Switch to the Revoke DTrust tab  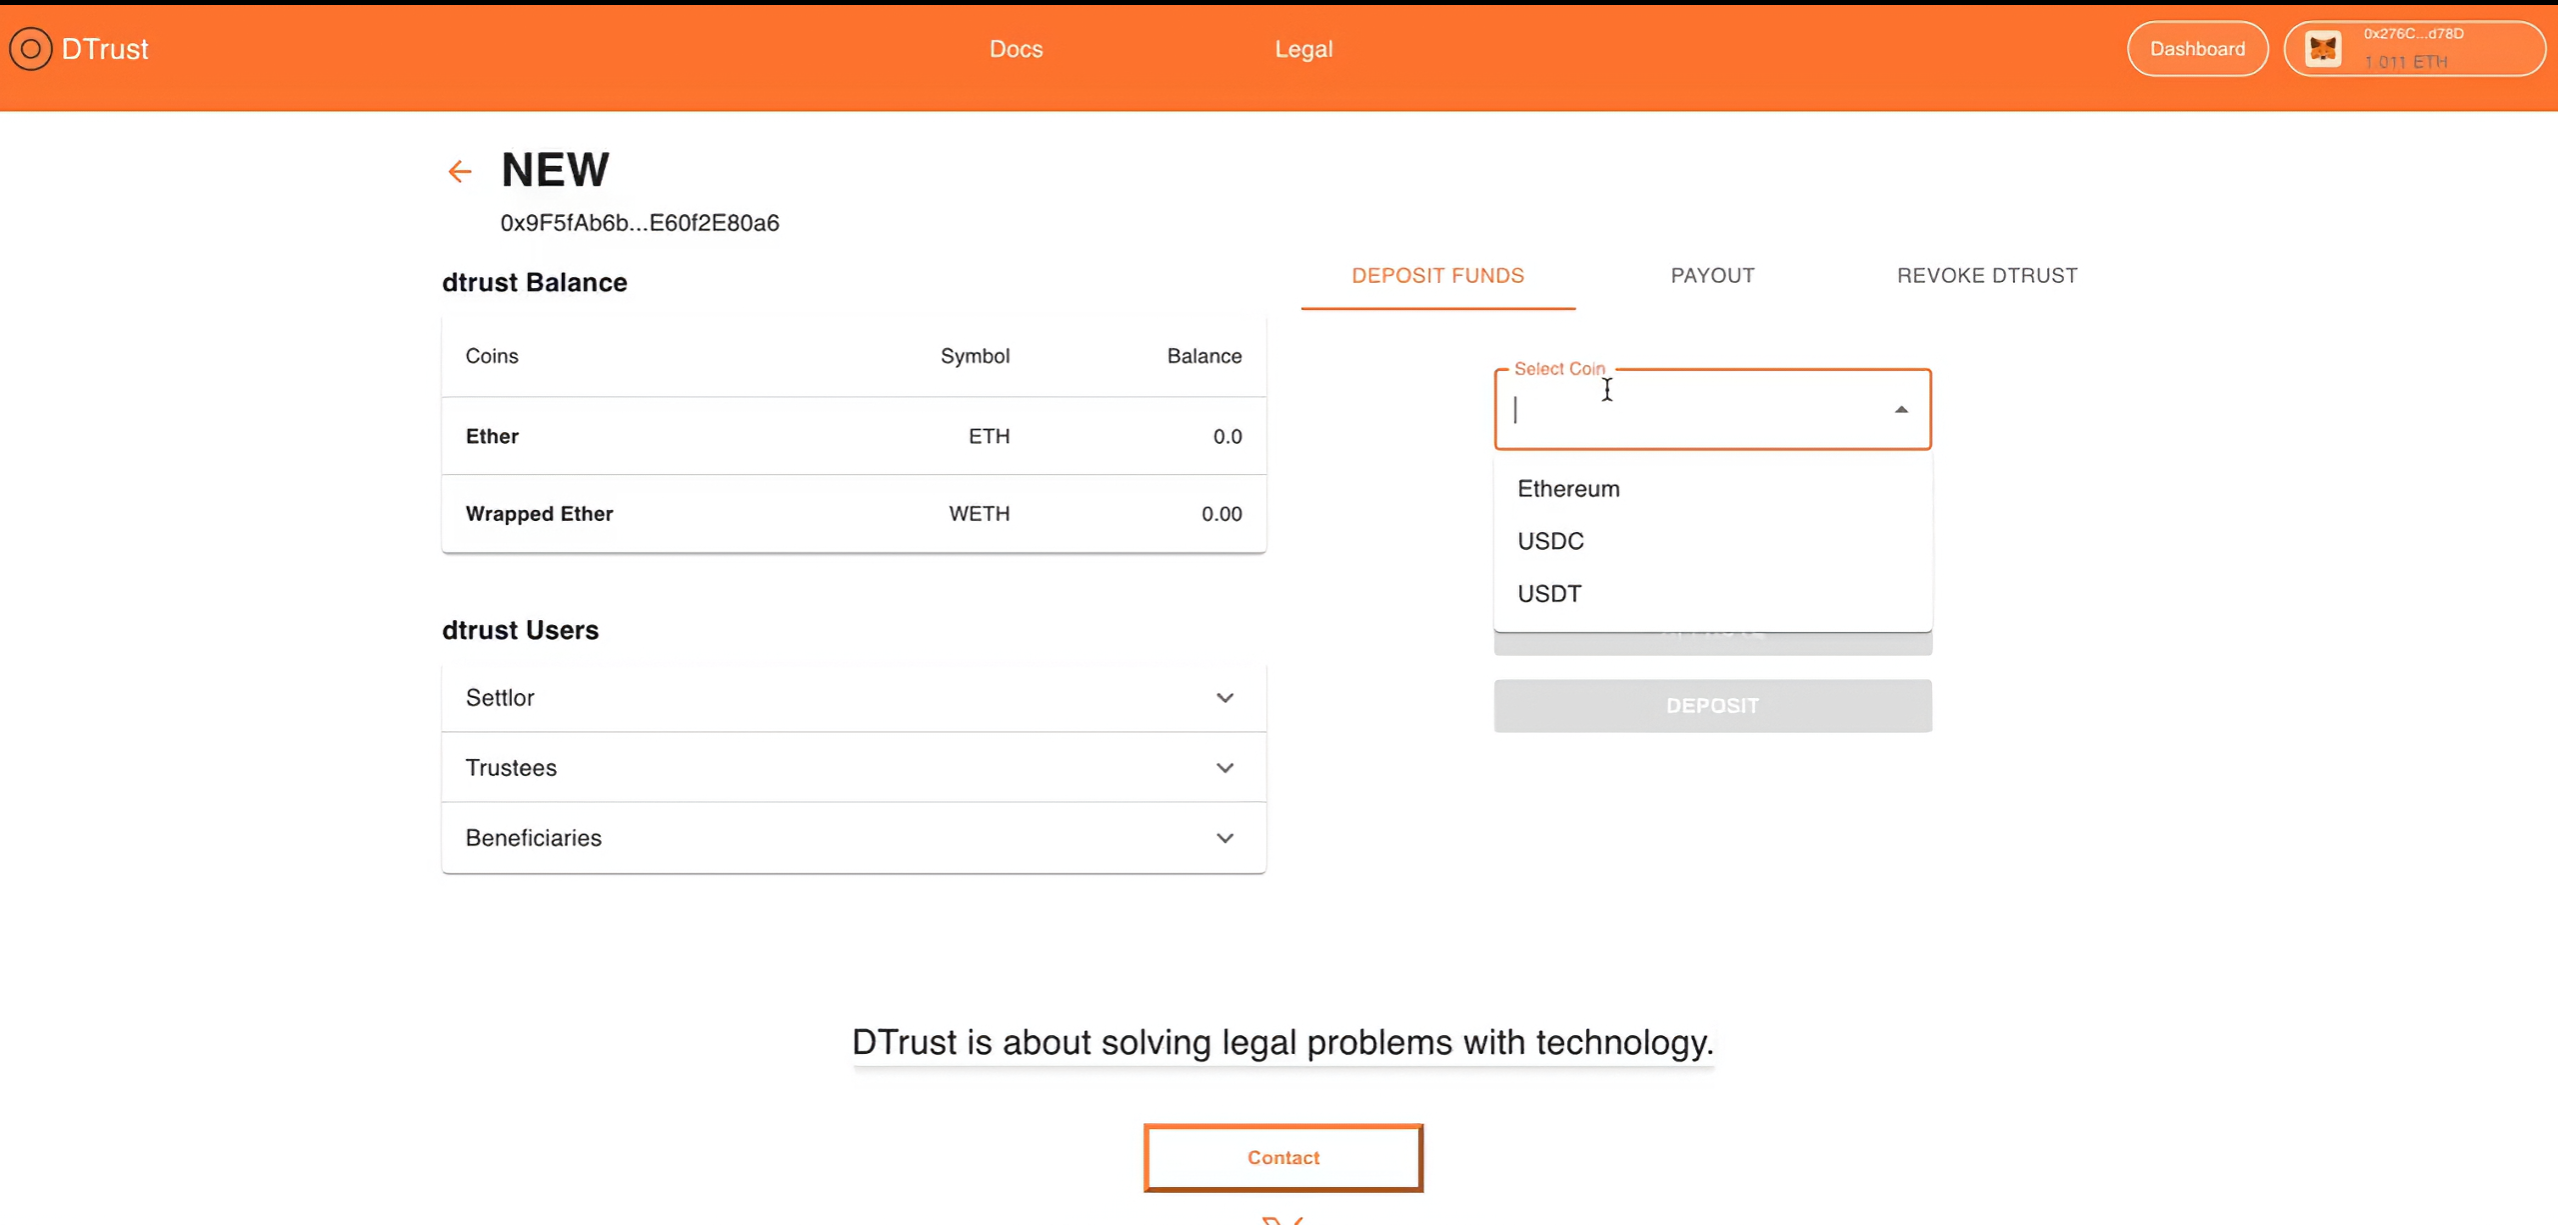(1986, 276)
